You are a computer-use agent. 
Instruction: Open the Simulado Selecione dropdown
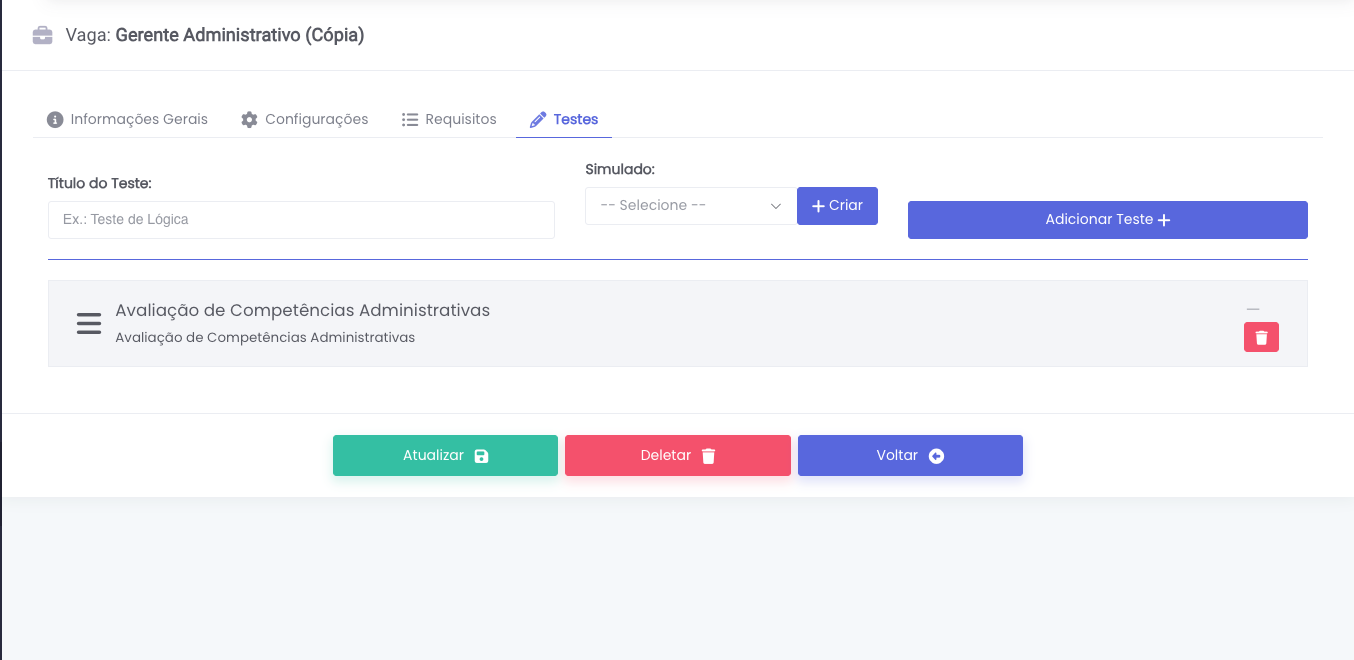coord(690,206)
